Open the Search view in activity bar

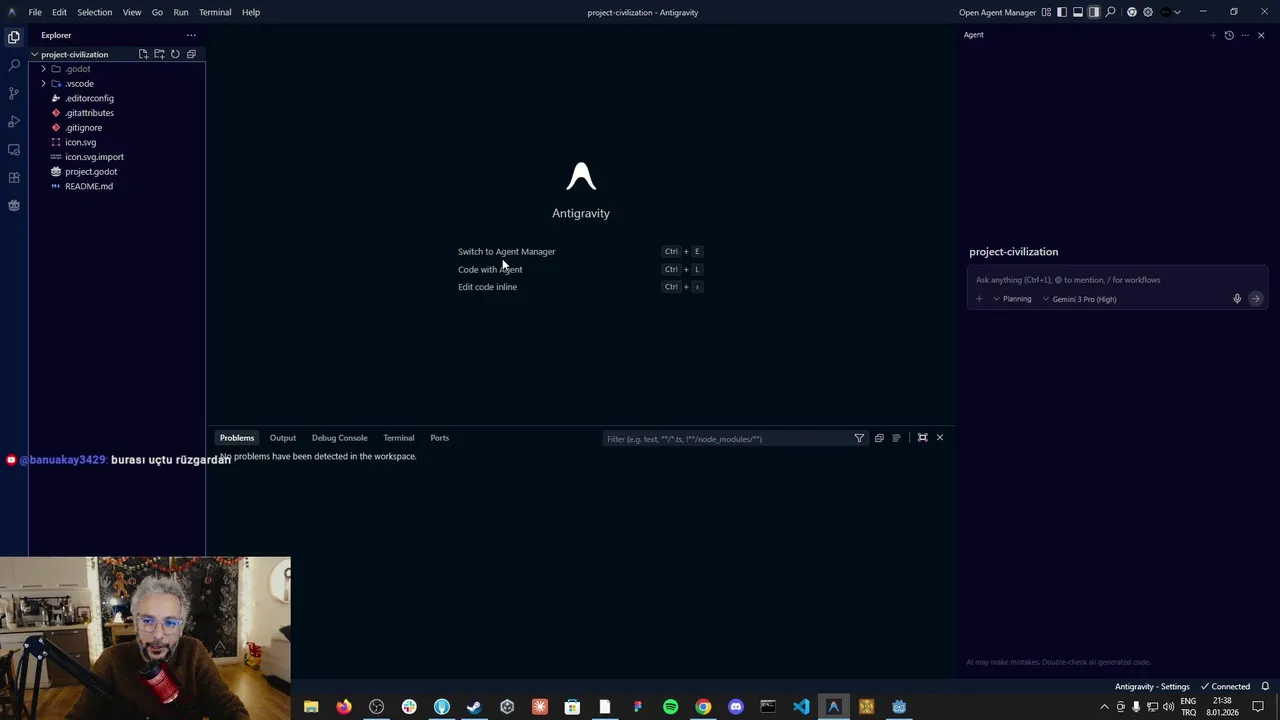point(14,65)
